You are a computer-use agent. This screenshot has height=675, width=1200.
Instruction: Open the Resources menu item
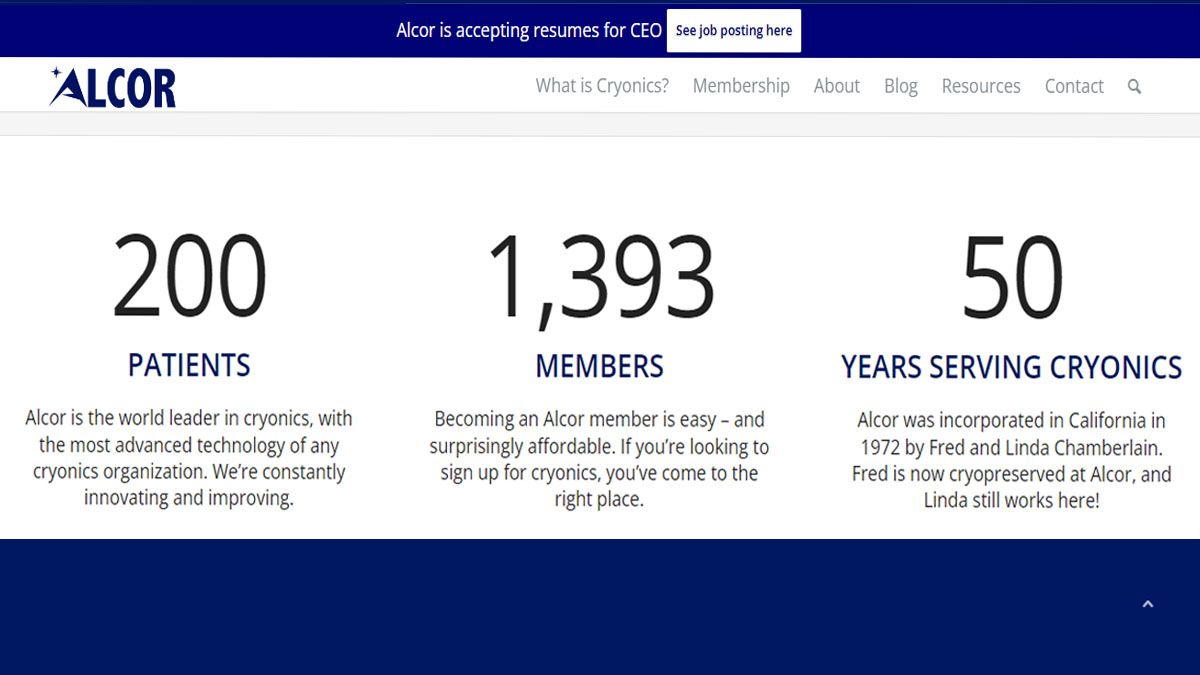[981, 86]
